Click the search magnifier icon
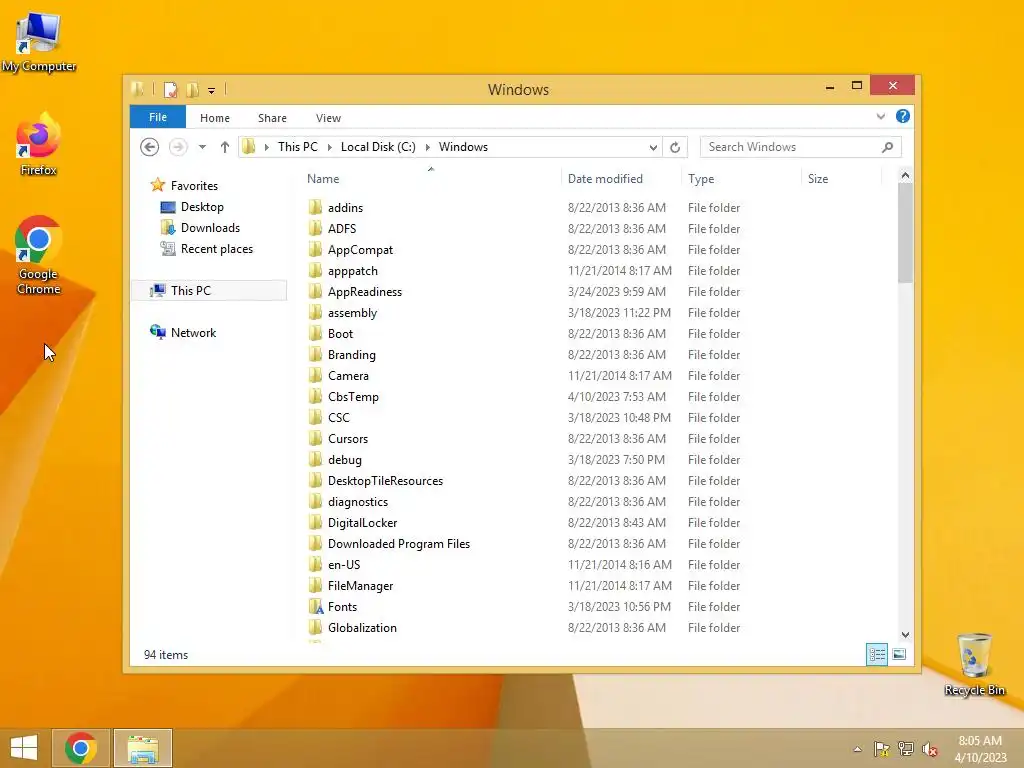This screenshot has height=768, width=1024. (887, 147)
